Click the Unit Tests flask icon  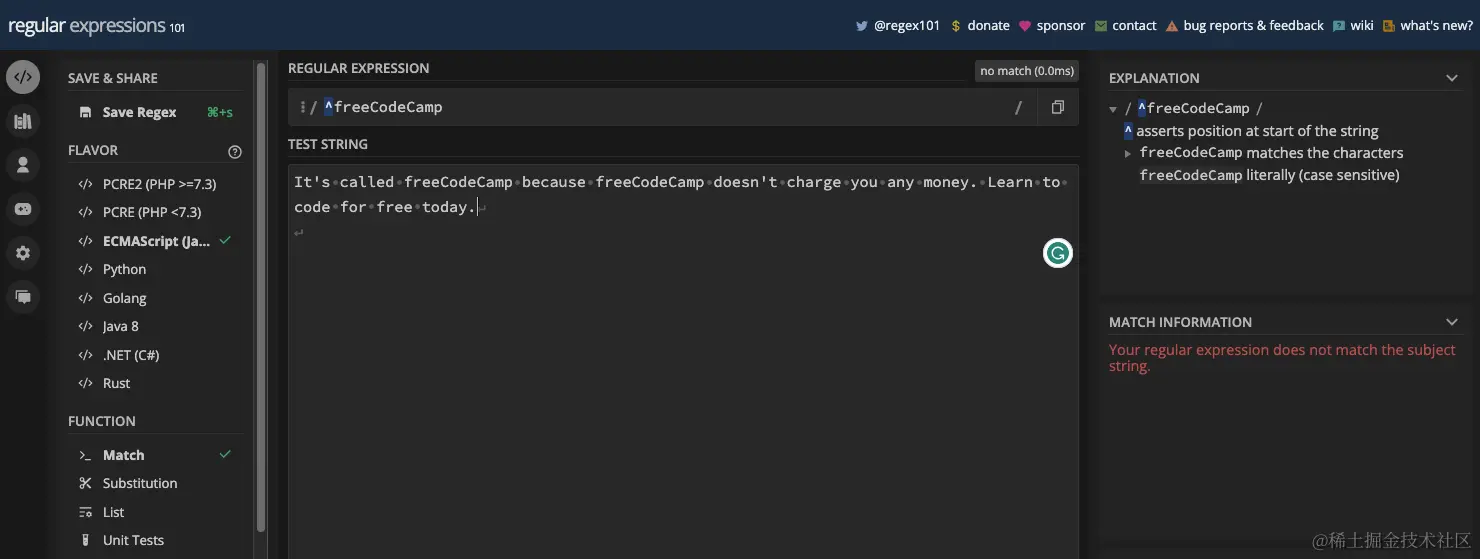[85, 540]
